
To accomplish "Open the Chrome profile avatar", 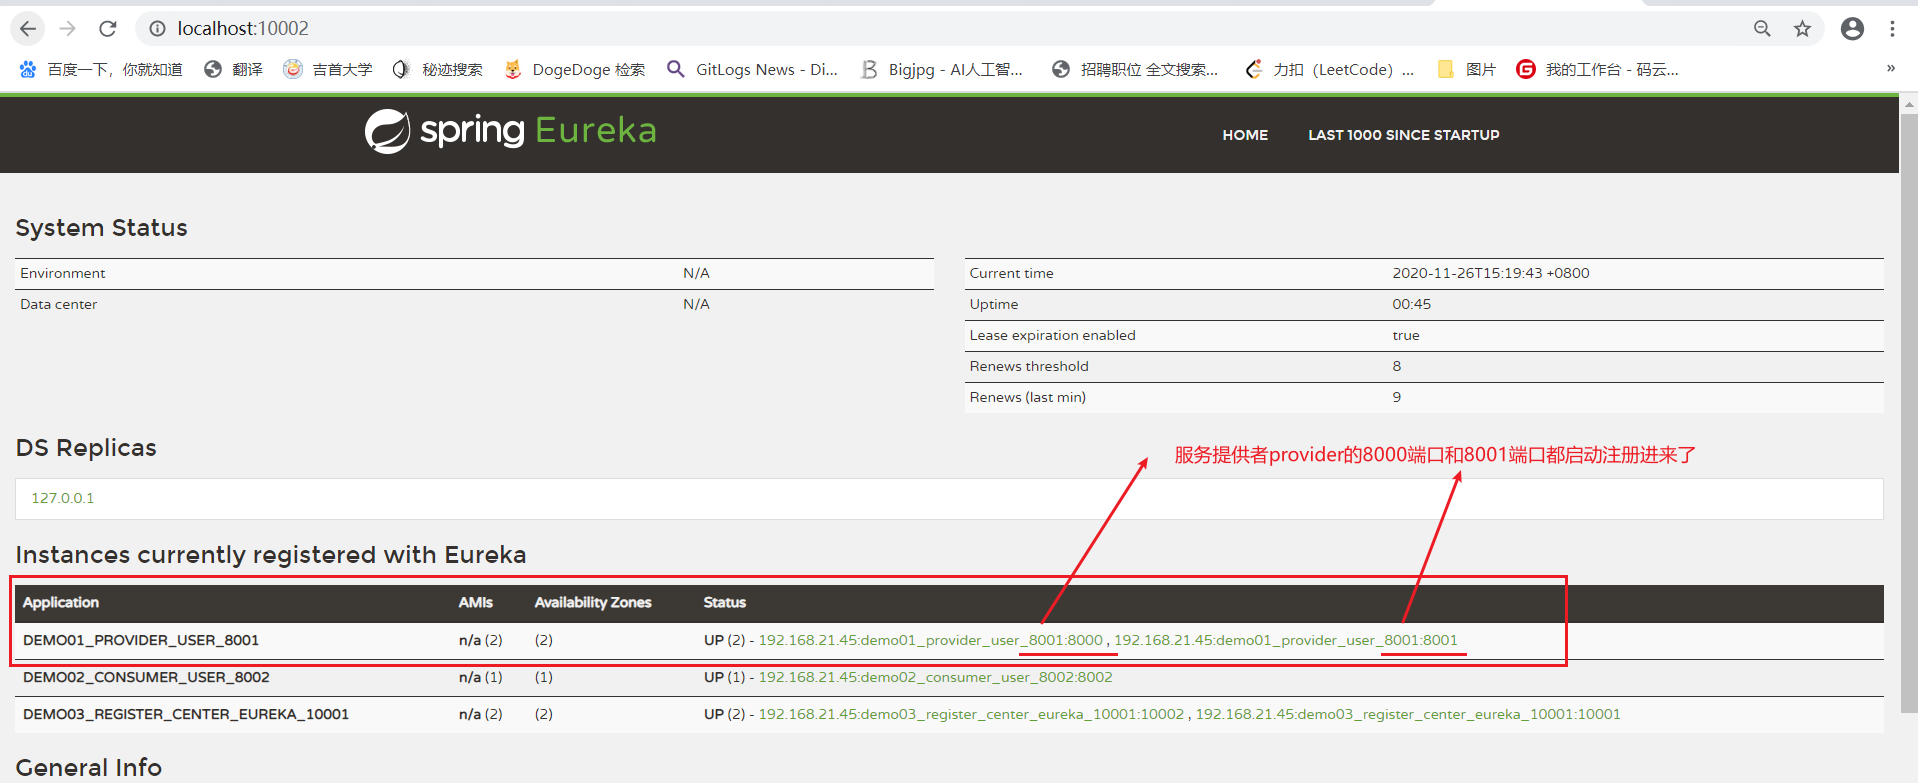I will [x=1852, y=29].
